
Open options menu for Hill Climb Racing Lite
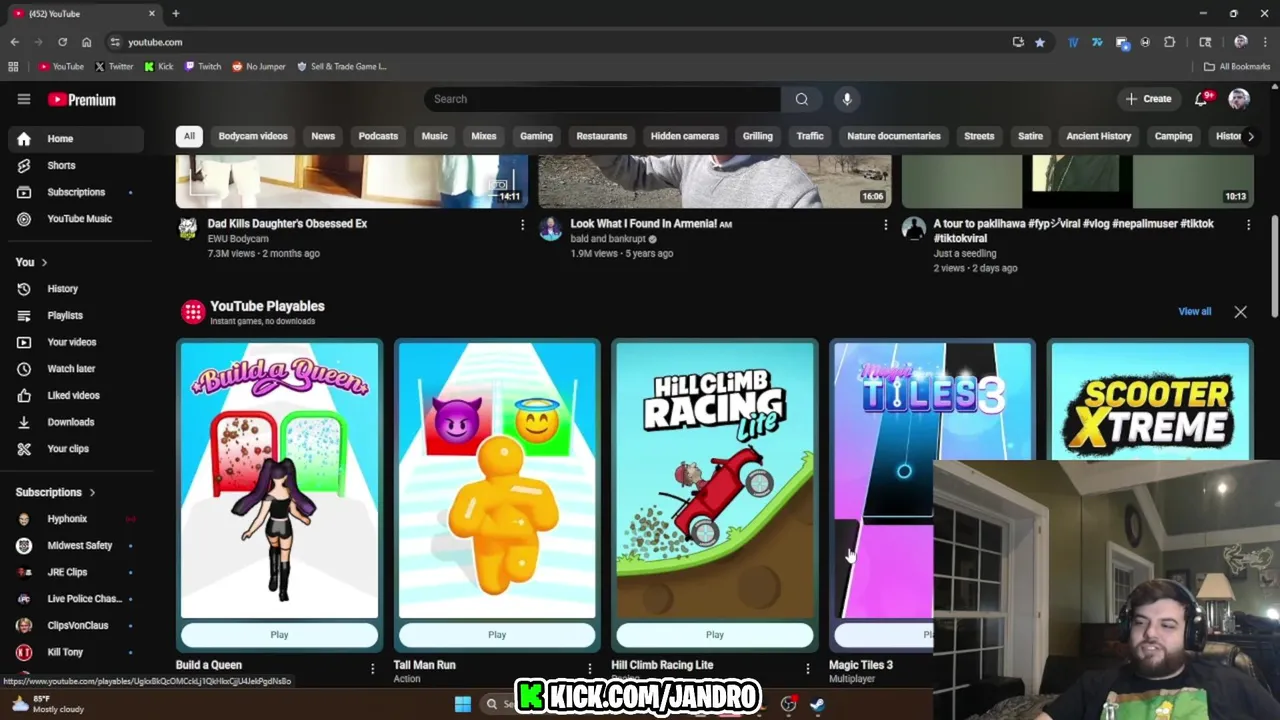[x=808, y=668]
